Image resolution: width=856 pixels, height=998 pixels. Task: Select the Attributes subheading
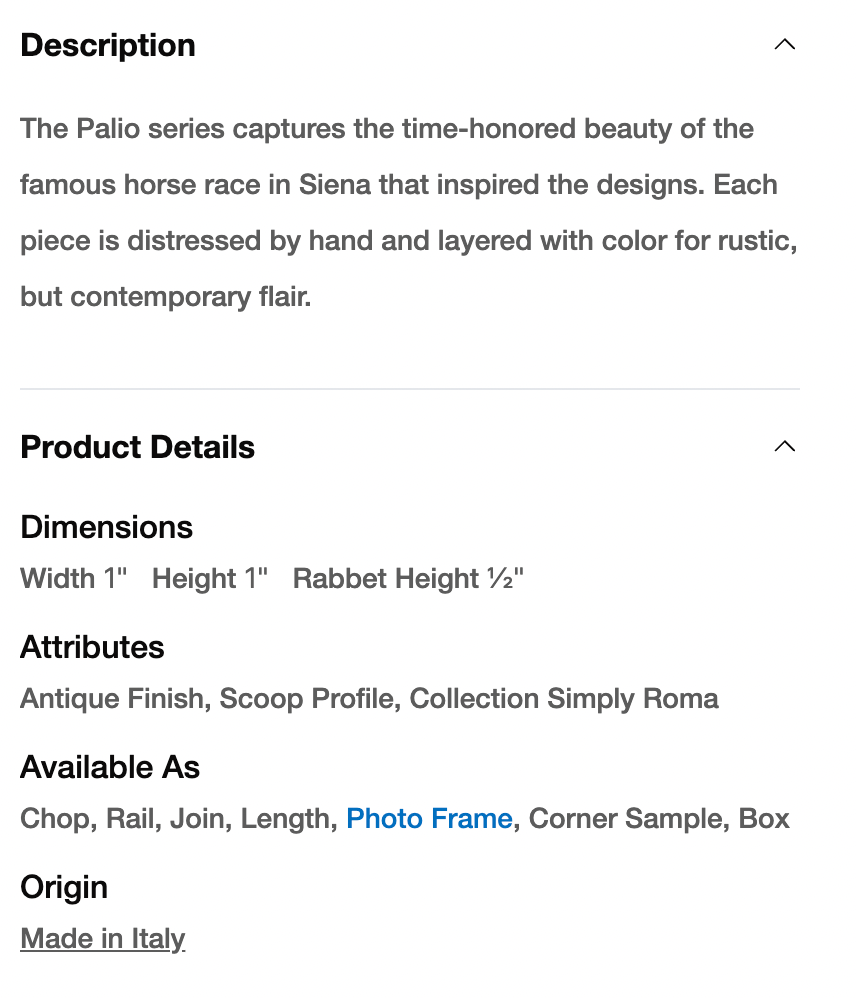click(92, 647)
